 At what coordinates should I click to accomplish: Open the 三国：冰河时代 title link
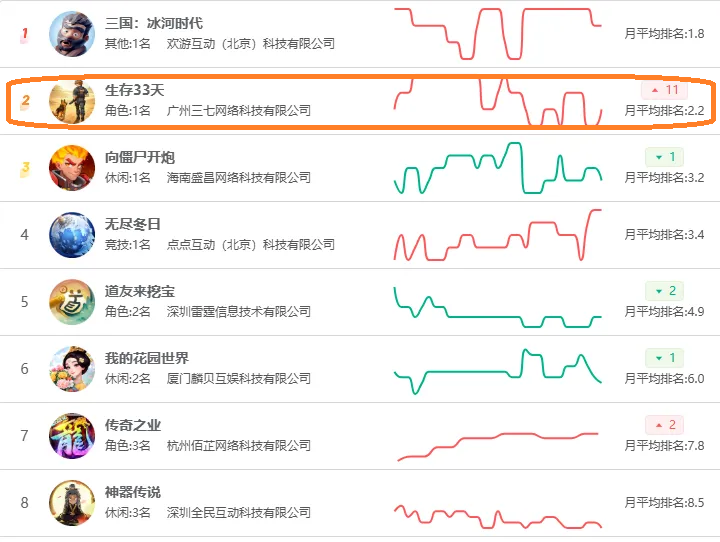[154, 23]
